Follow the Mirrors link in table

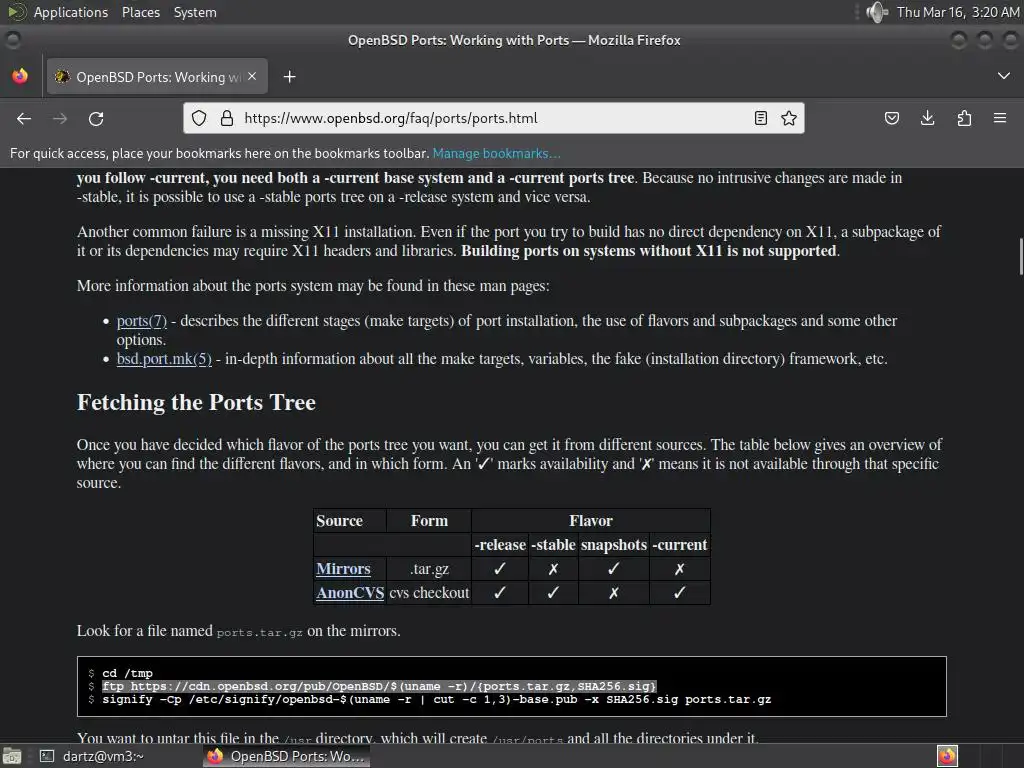[x=343, y=569]
